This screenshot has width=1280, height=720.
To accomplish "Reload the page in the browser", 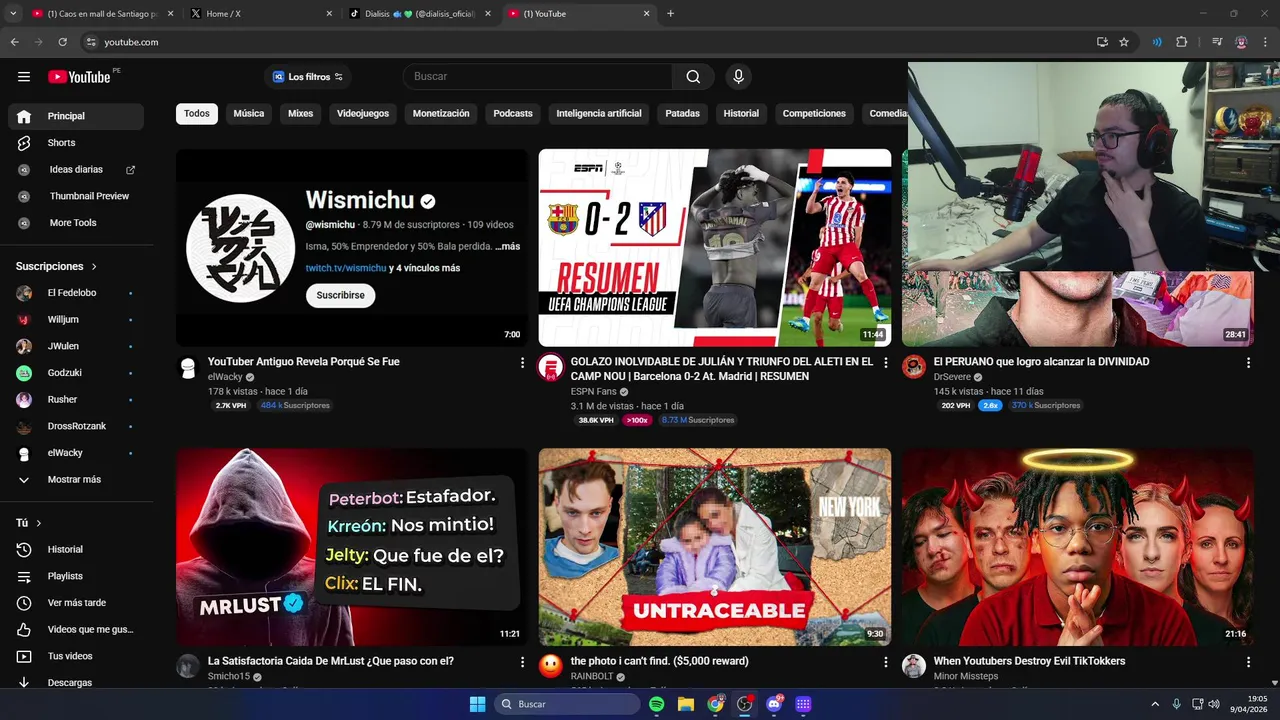I will click(62, 42).
